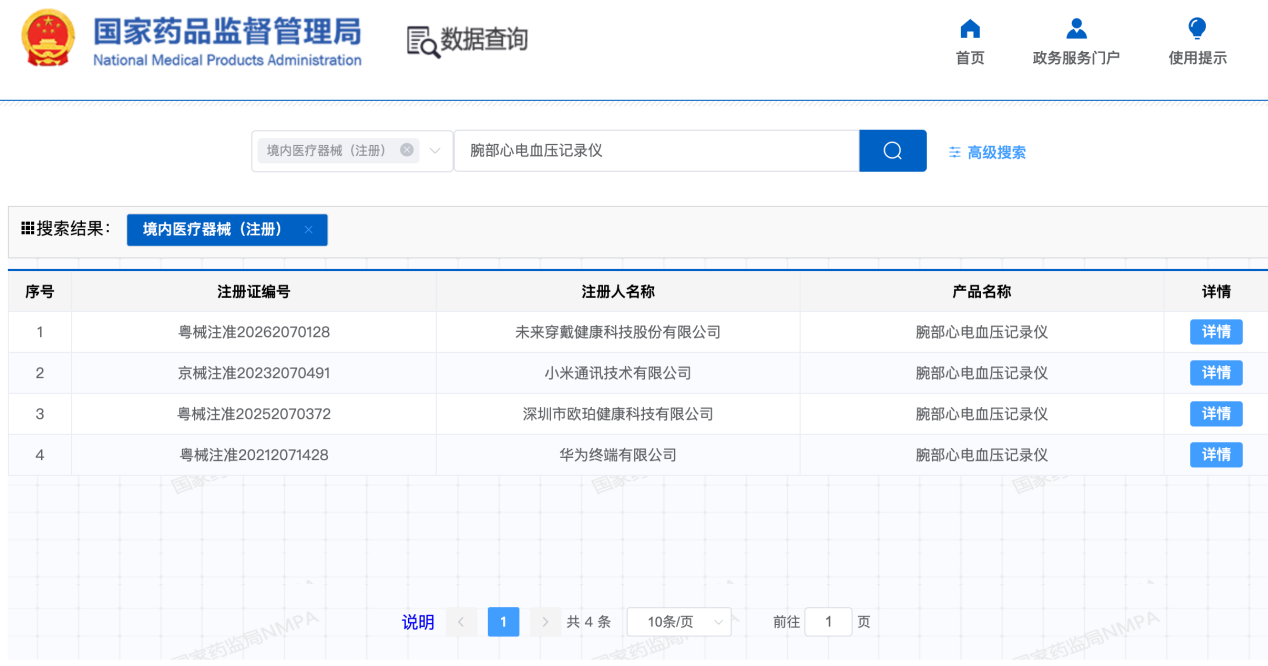Show 详情 for 华为终端有限公司
The image size is (1268, 666).
click(x=1216, y=455)
